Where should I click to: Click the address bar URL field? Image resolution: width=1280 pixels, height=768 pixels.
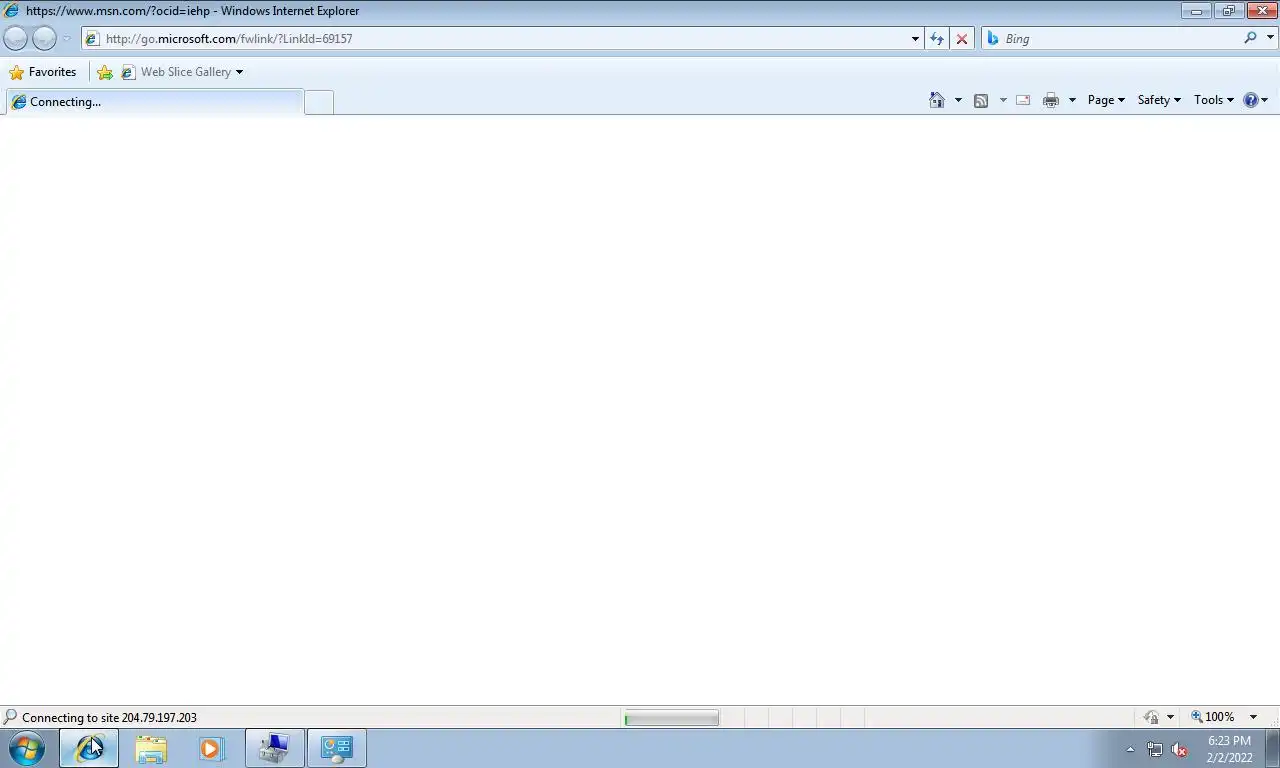(x=495, y=39)
